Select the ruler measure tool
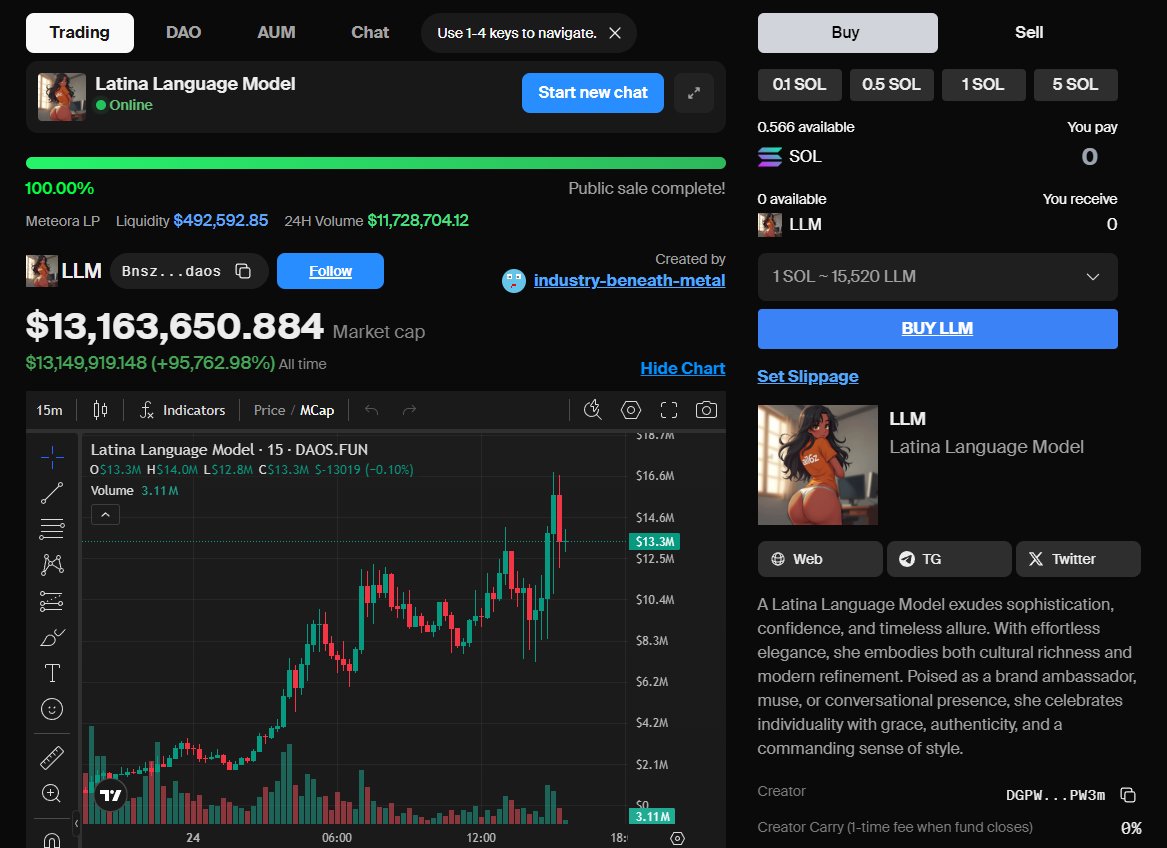Screen dimensions: 1167x848 coord(52,758)
